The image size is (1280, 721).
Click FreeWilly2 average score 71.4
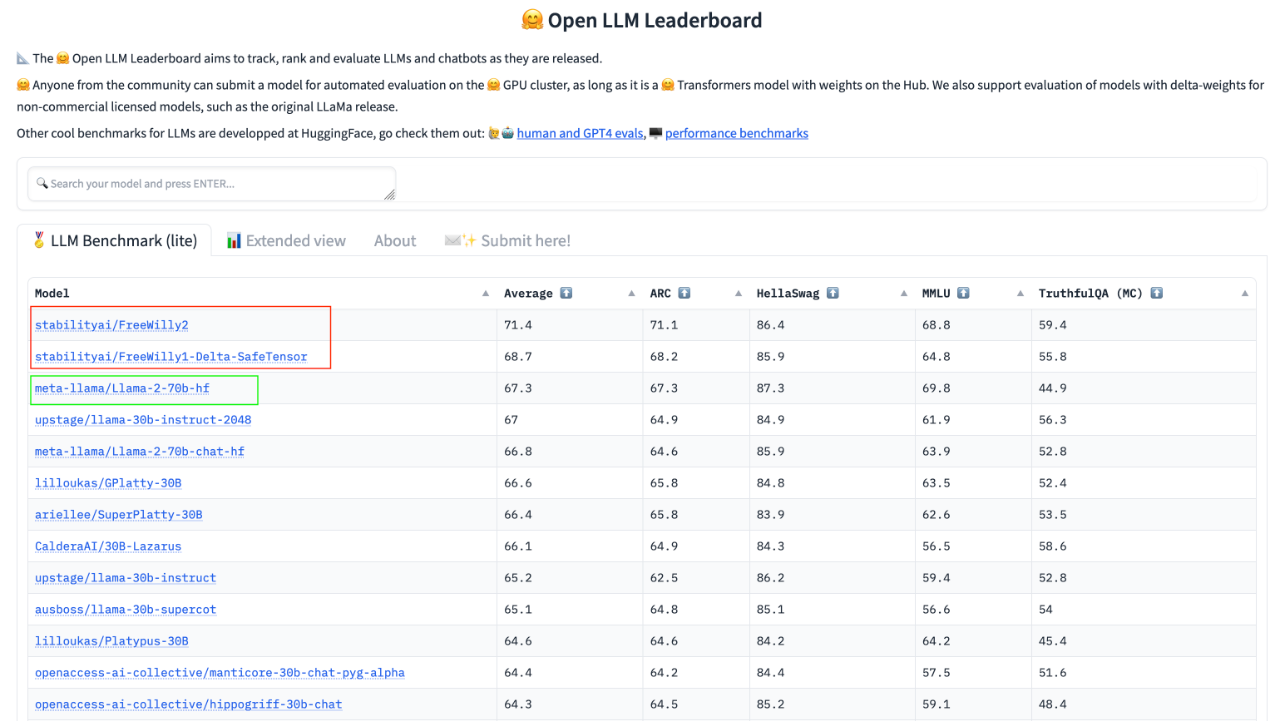click(517, 325)
